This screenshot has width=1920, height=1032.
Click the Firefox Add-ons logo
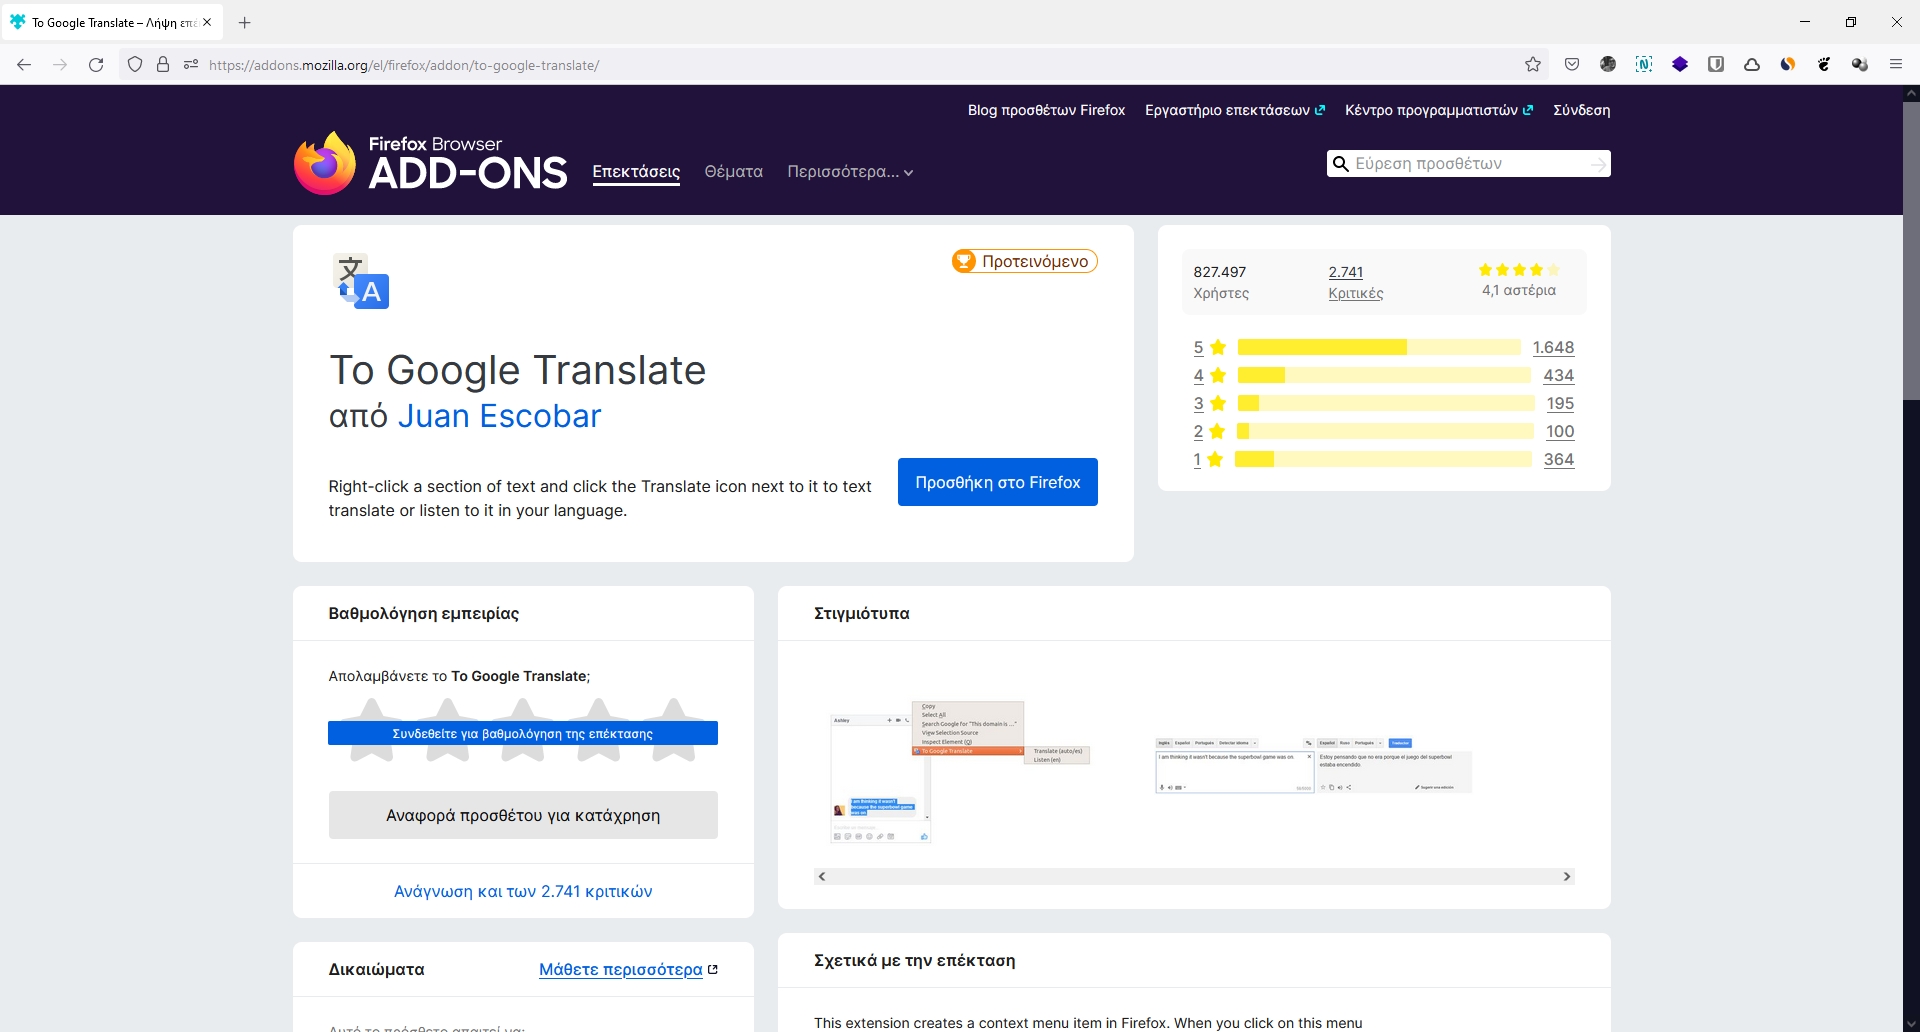click(431, 163)
